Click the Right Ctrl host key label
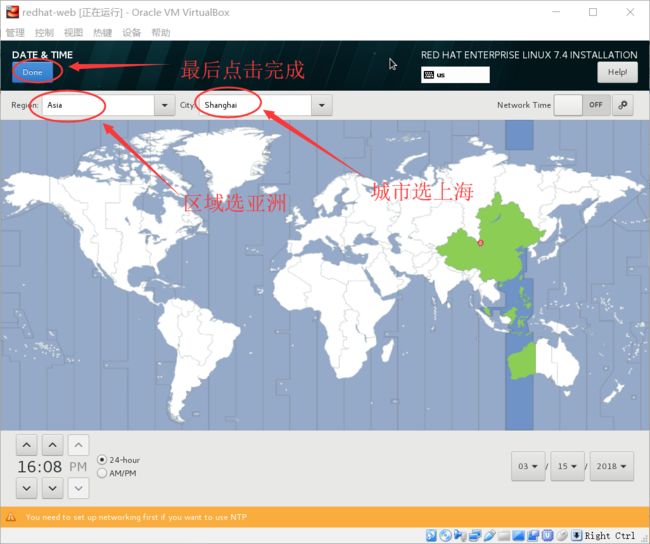650x544 pixels. 610,535
